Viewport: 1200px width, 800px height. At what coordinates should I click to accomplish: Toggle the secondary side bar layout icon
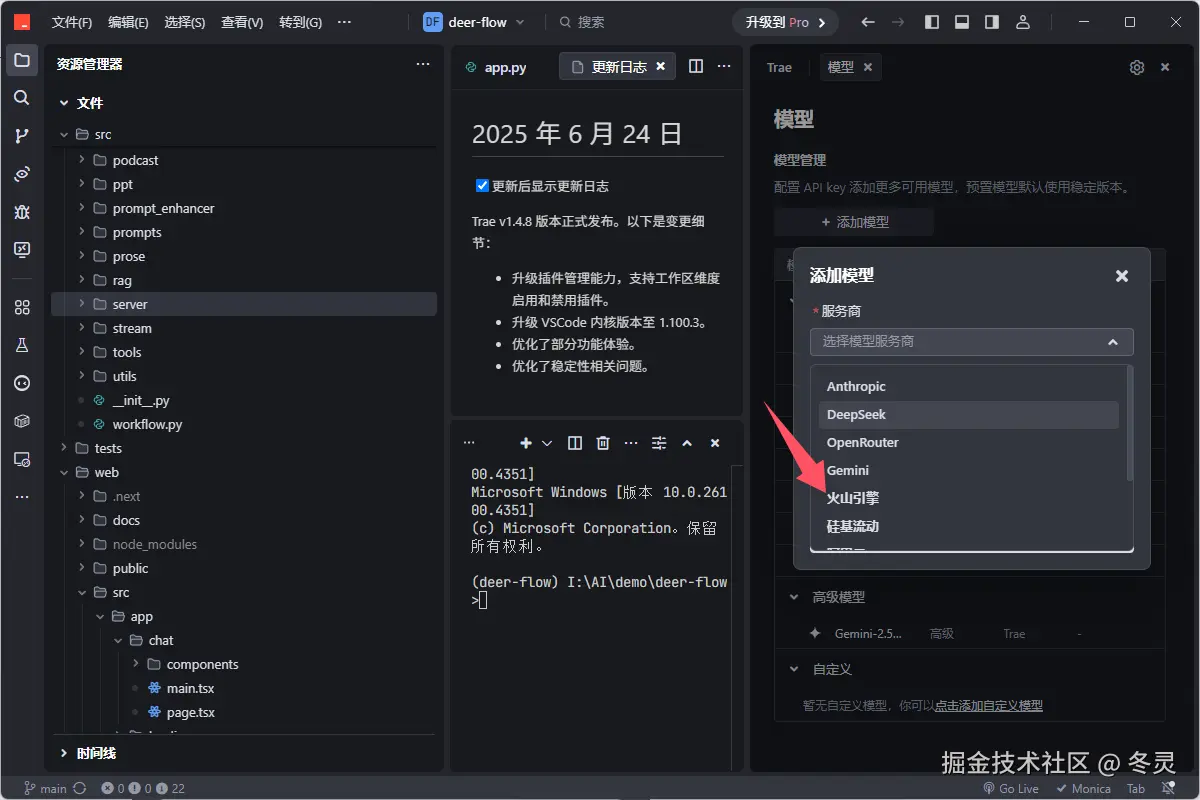click(x=992, y=22)
